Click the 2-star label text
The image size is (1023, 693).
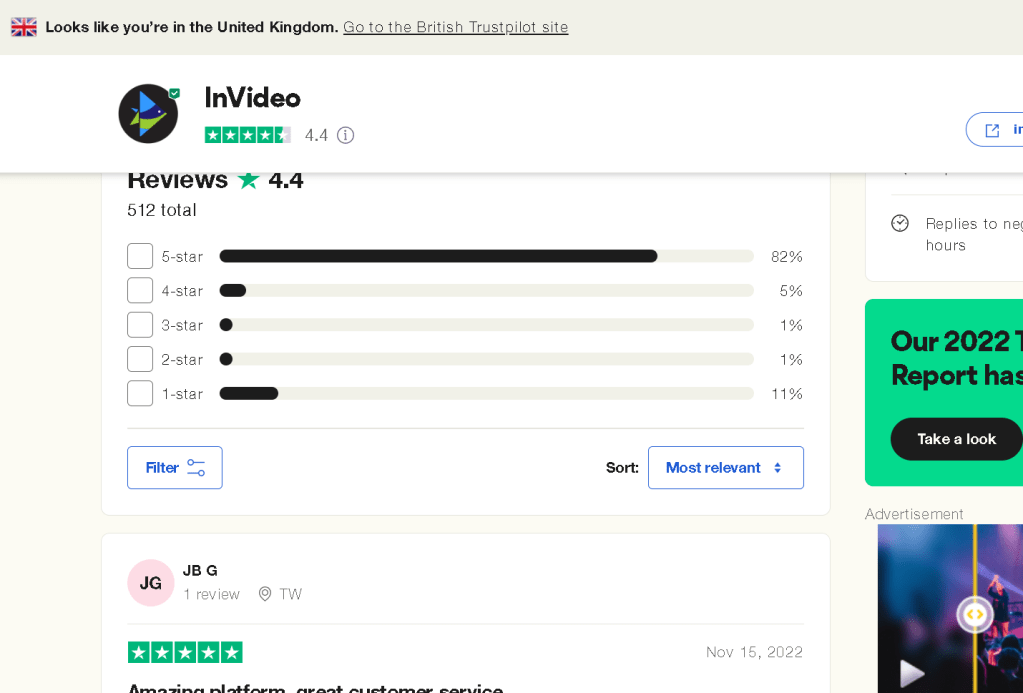coord(182,360)
